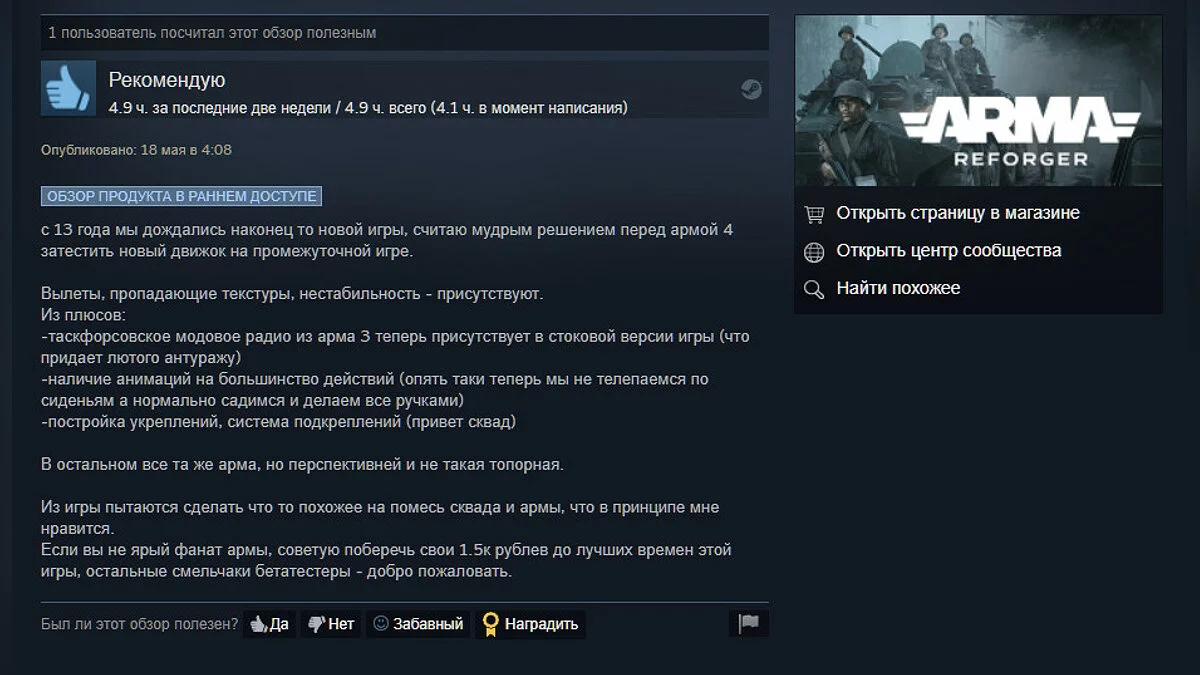Click the smiley icon on Забавный

click(x=381, y=623)
